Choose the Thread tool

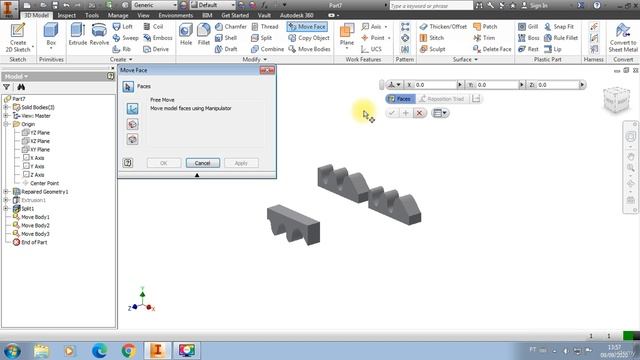(265, 27)
